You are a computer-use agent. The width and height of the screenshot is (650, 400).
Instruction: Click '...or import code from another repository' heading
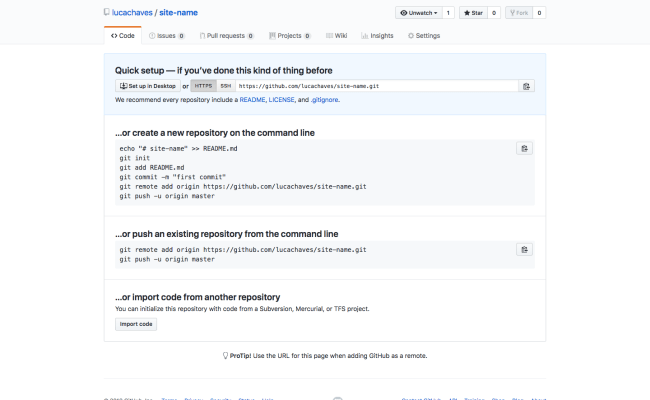click(x=197, y=297)
